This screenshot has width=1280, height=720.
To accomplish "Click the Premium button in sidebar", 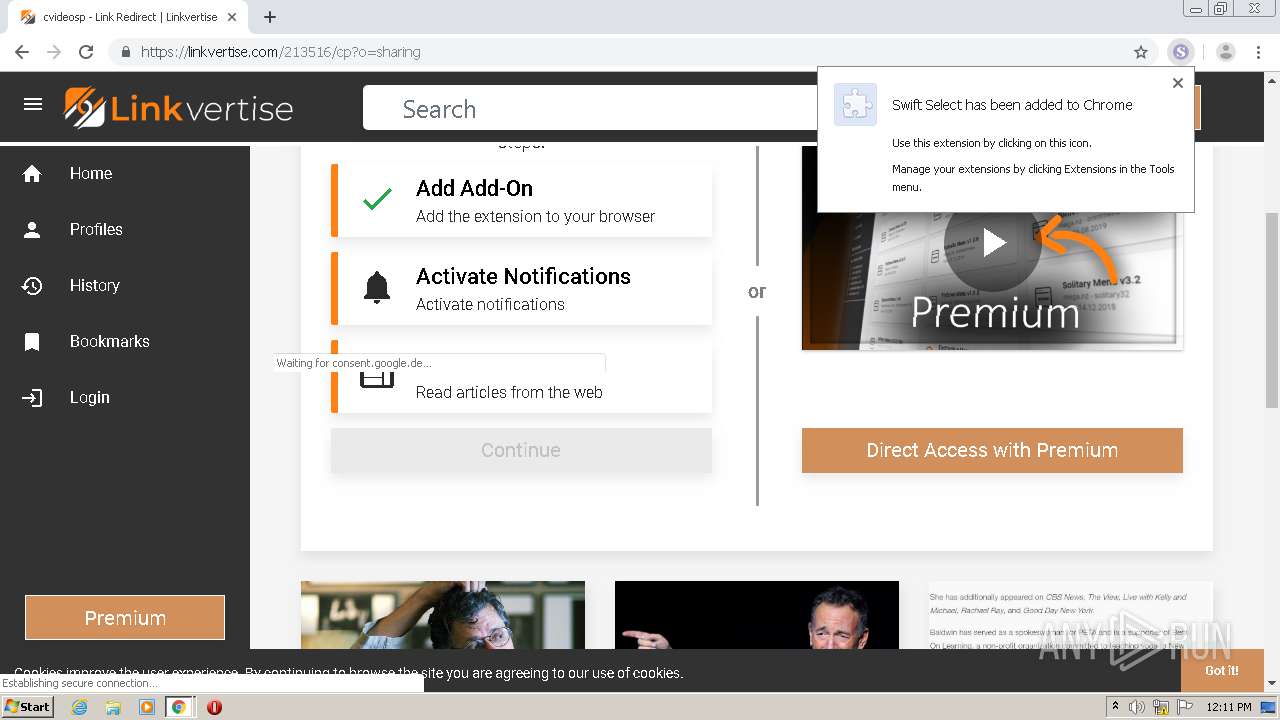I will tap(125, 618).
